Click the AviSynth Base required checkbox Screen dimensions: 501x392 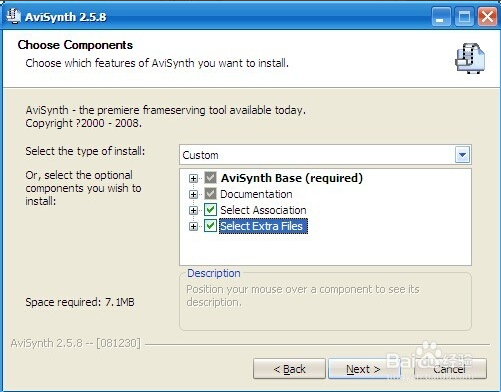click(x=210, y=178)
